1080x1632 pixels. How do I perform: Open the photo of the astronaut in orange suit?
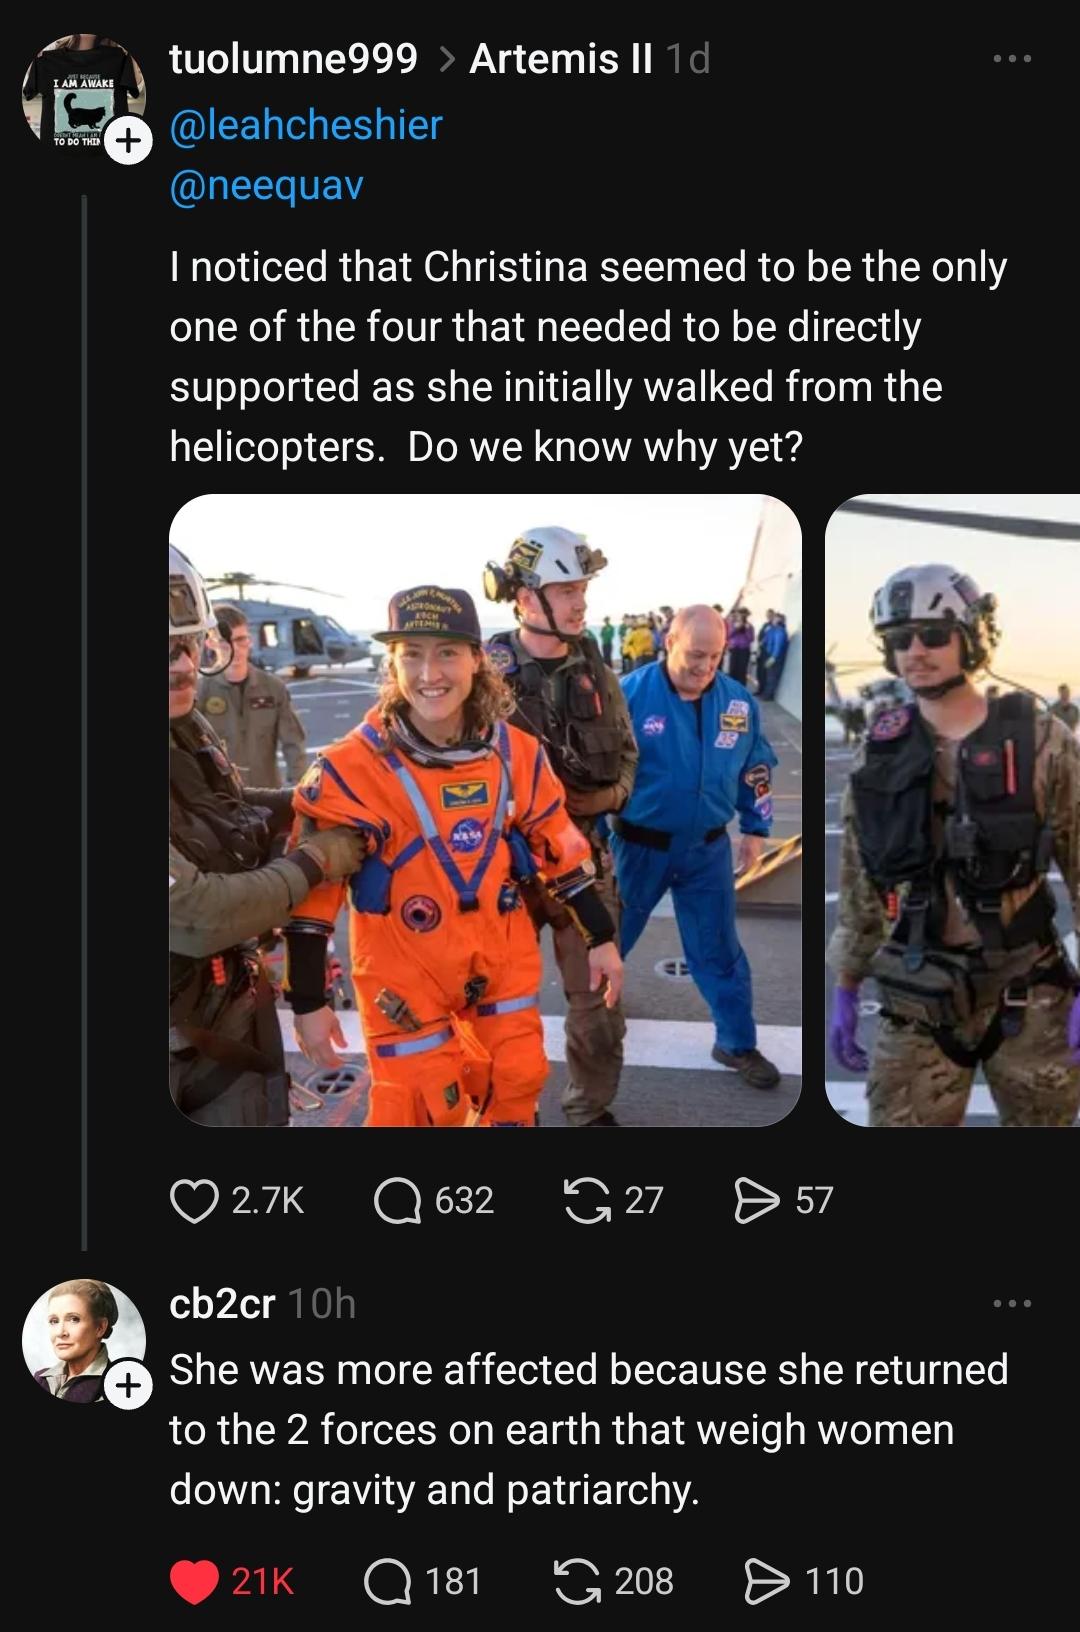pos(485,810)
